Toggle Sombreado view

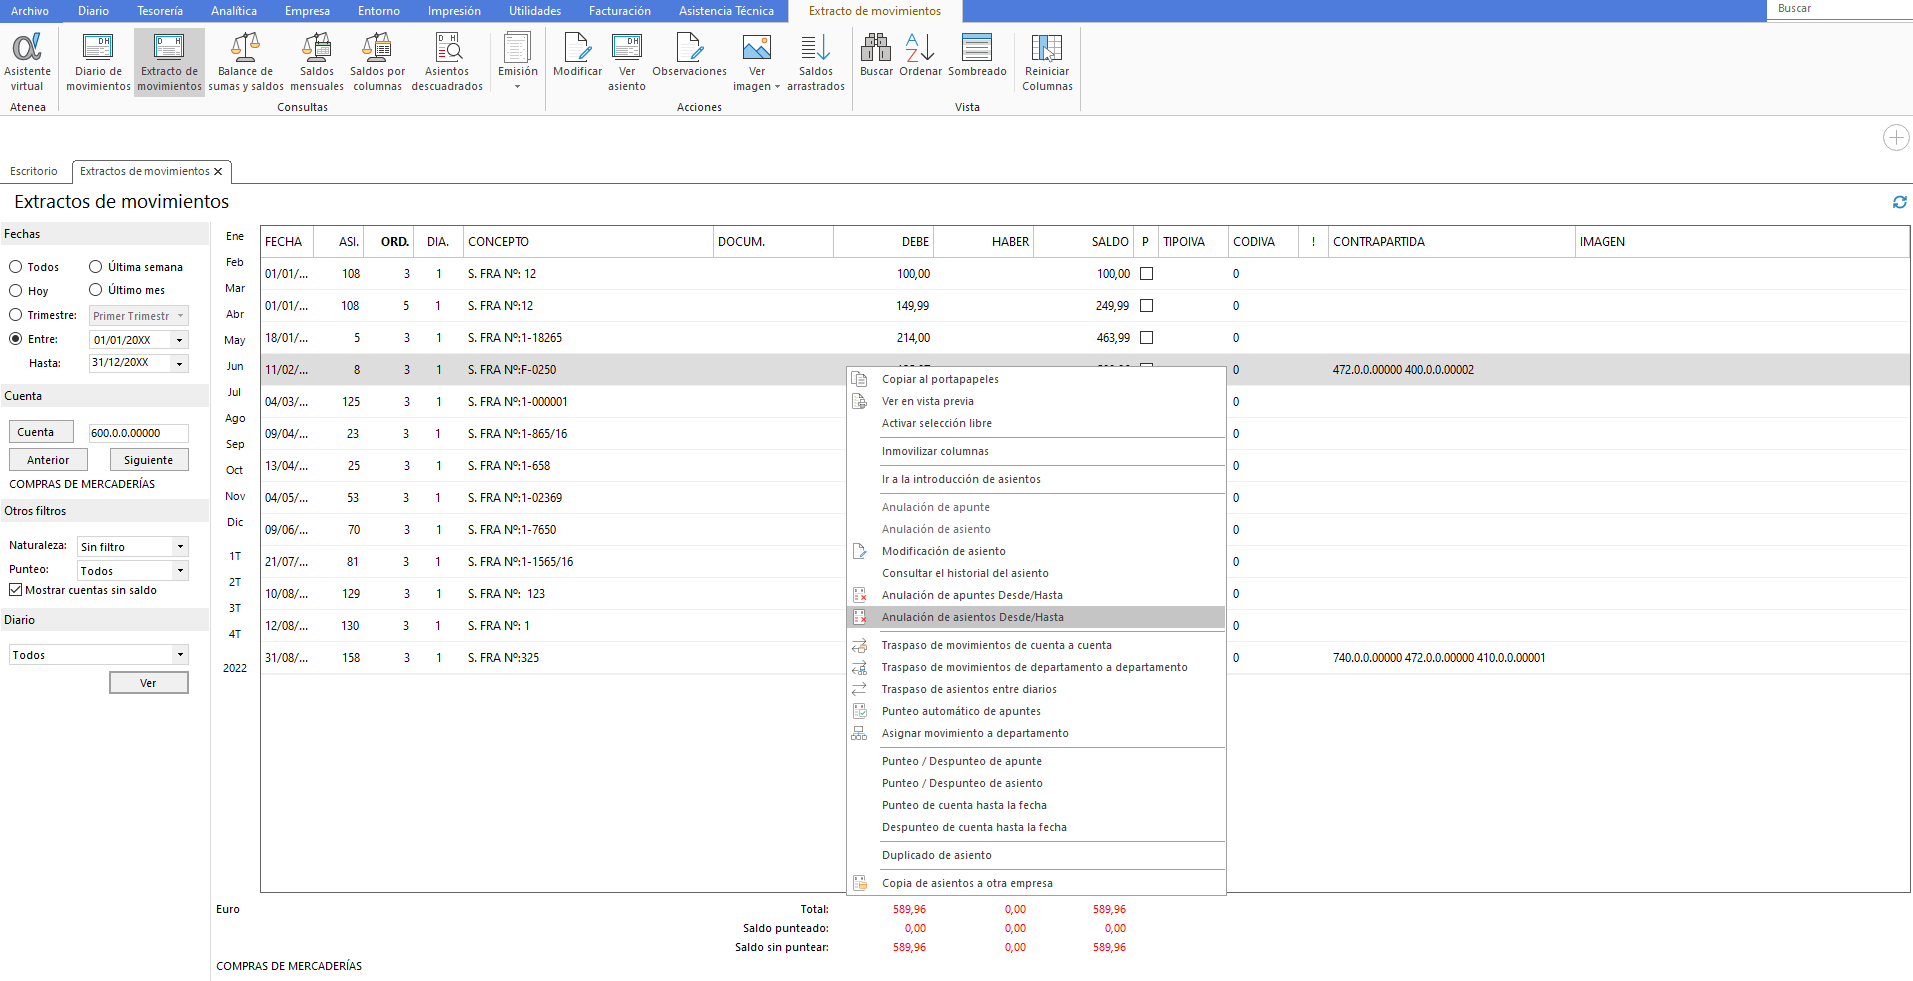[977, 55]
